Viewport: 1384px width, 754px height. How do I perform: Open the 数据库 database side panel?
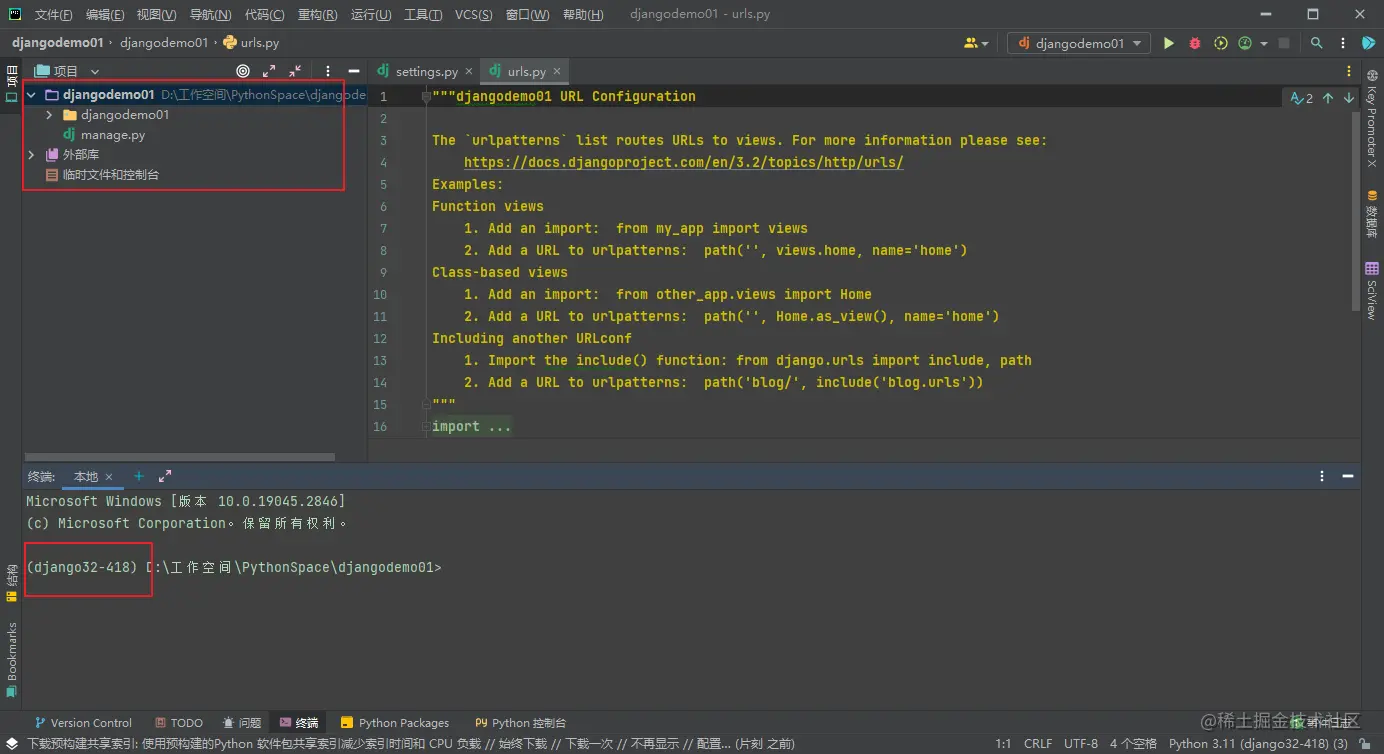coord(1372,212)
